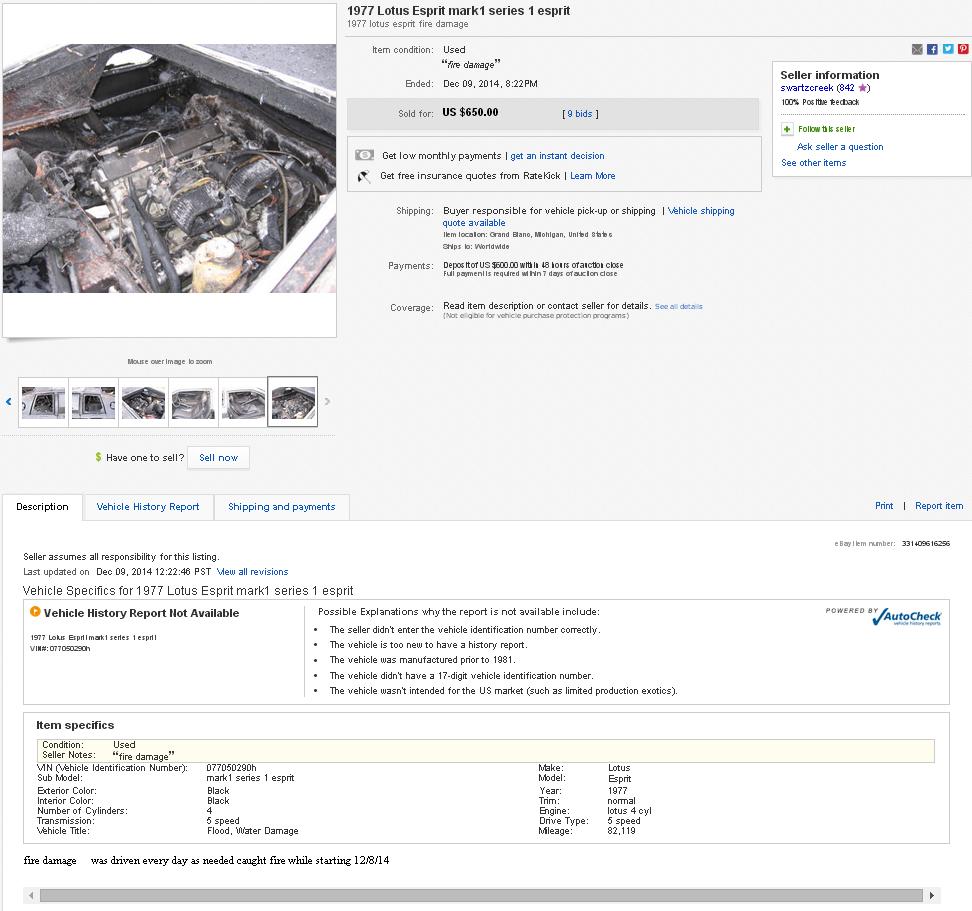
Task: Select third thumbnail in gallery
Action: (143, 402)
